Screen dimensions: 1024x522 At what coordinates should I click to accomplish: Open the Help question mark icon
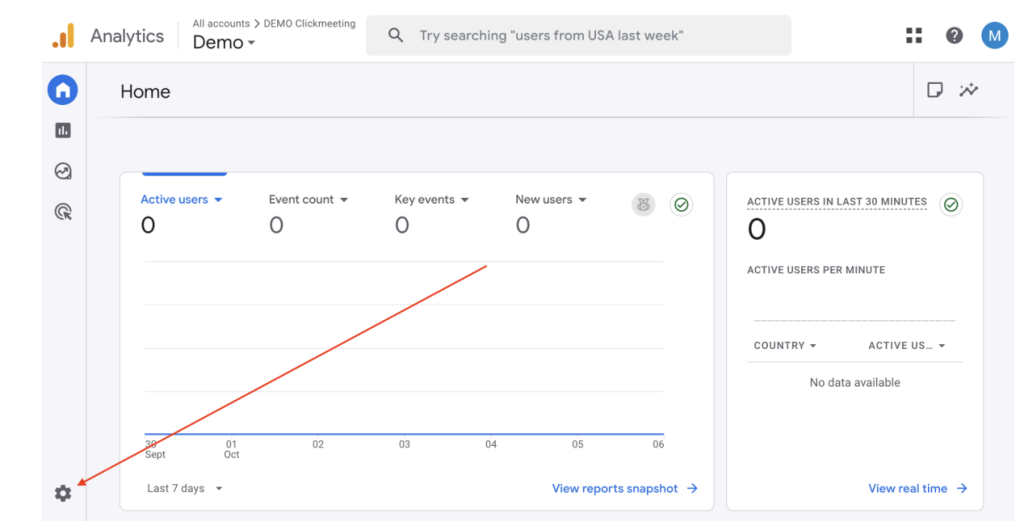click(954, 35)
